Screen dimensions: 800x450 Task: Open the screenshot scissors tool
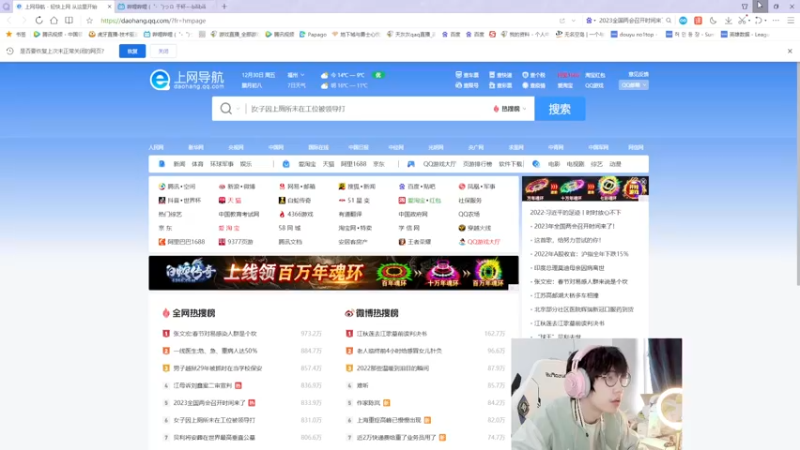pos(742,20)
